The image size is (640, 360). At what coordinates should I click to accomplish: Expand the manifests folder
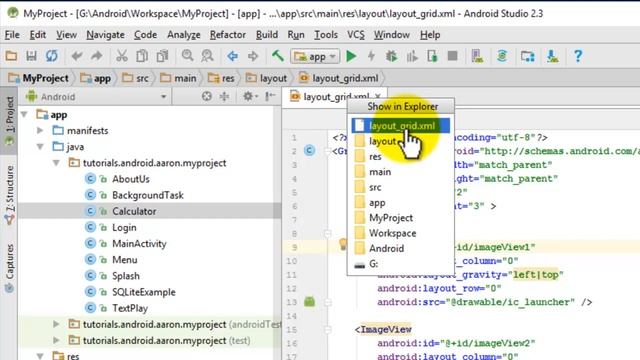pos(40,131)
